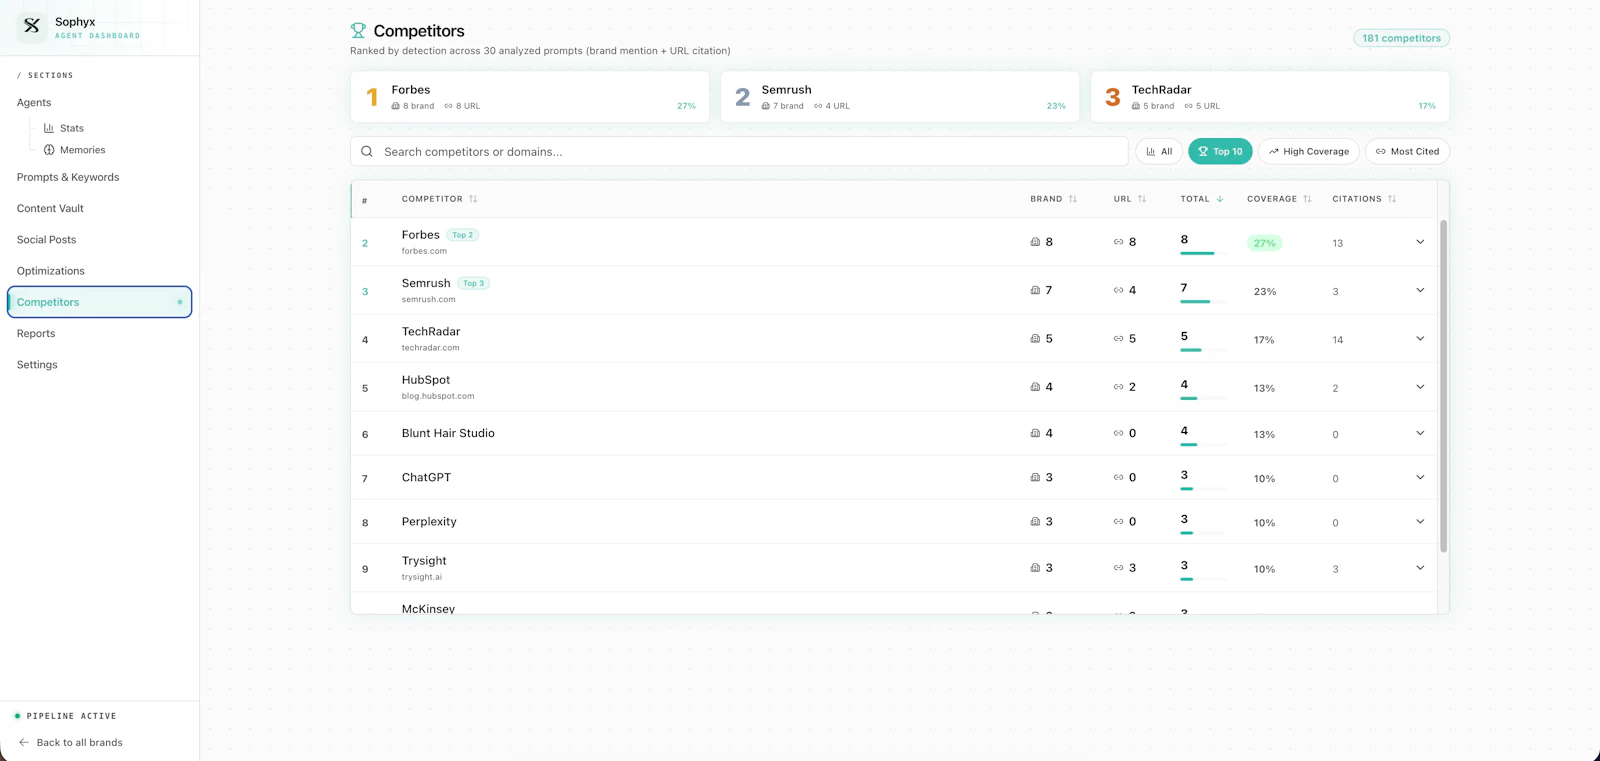Open Social Posts section

[x=46, y=240]
